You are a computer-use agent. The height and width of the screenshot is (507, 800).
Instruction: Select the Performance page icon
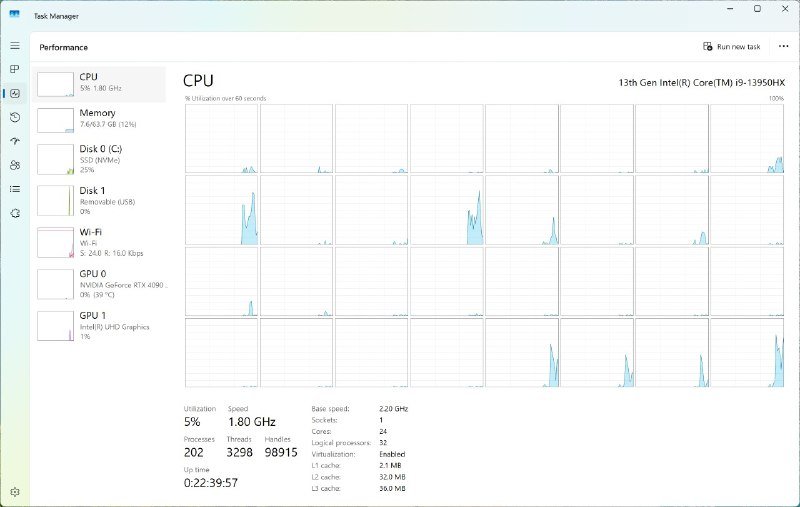pos(15,93)
